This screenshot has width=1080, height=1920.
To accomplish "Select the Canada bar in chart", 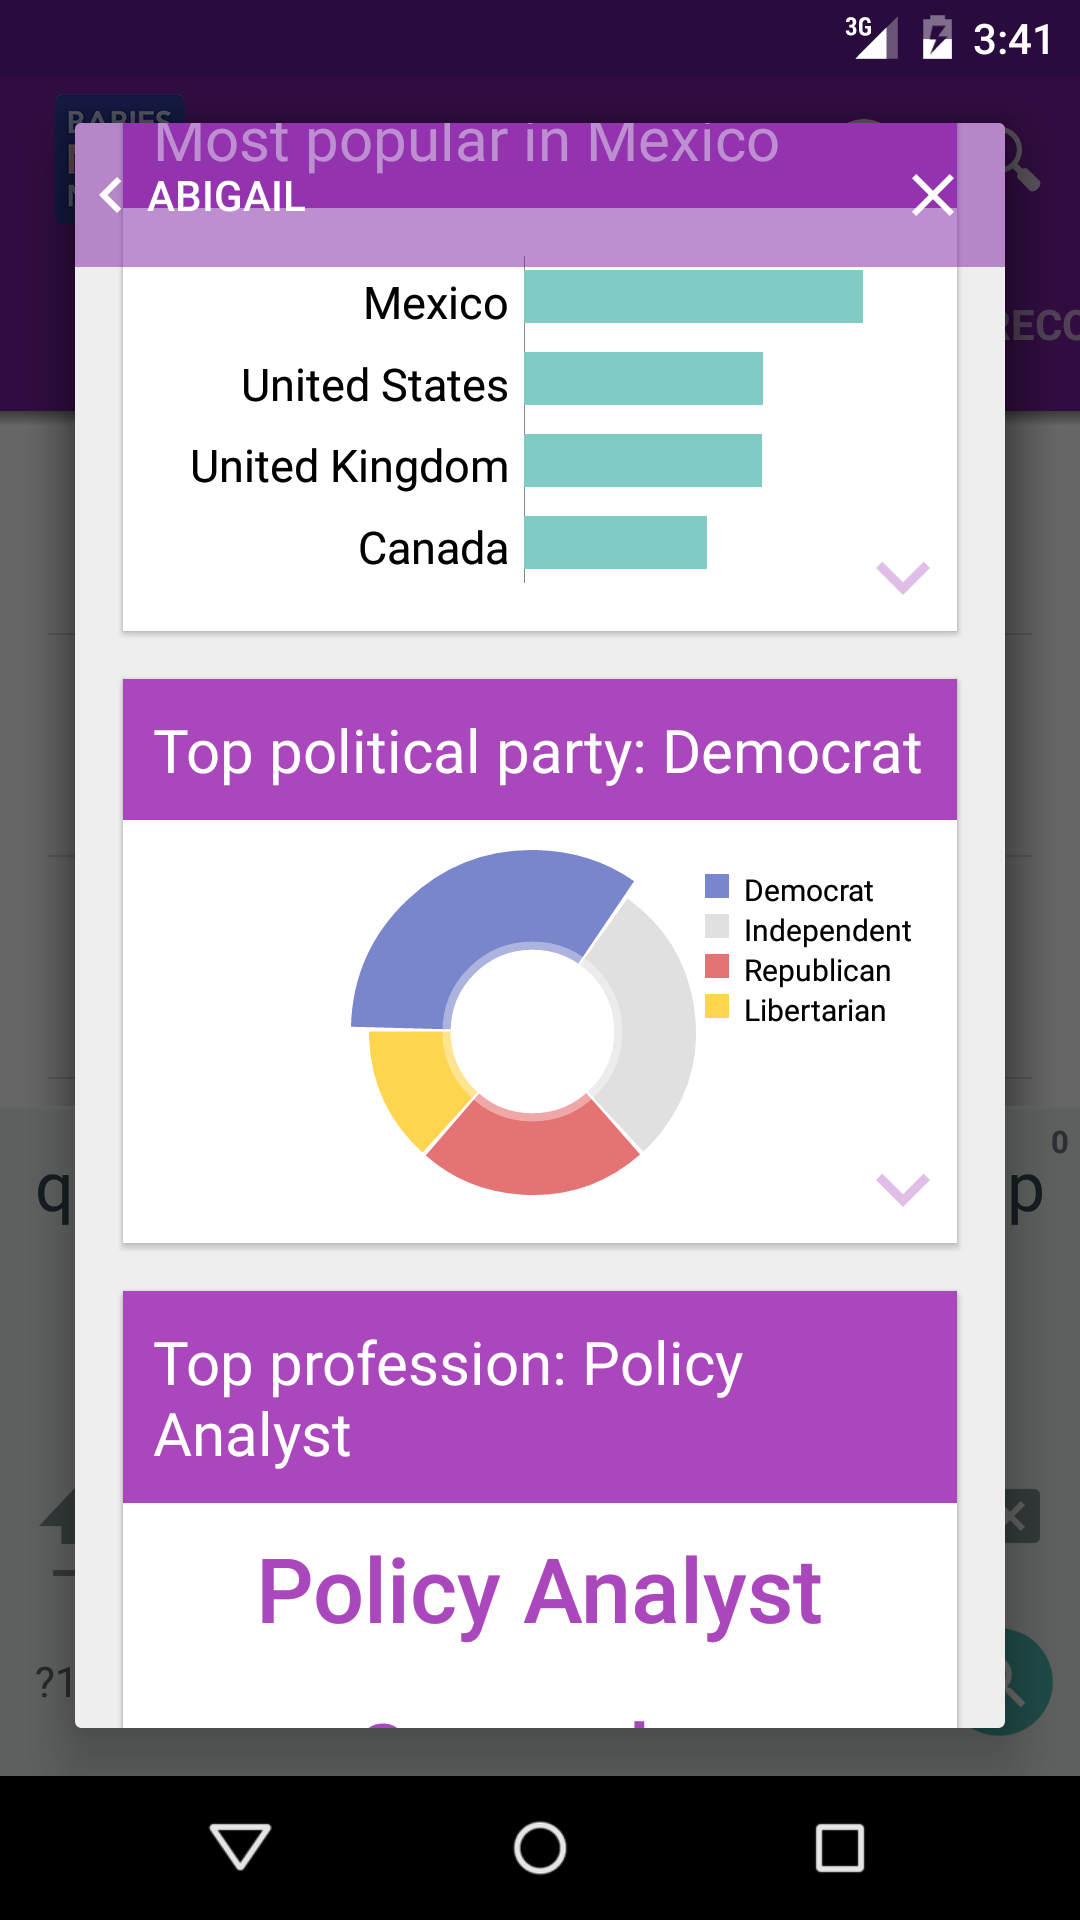I will pos(615,543).
